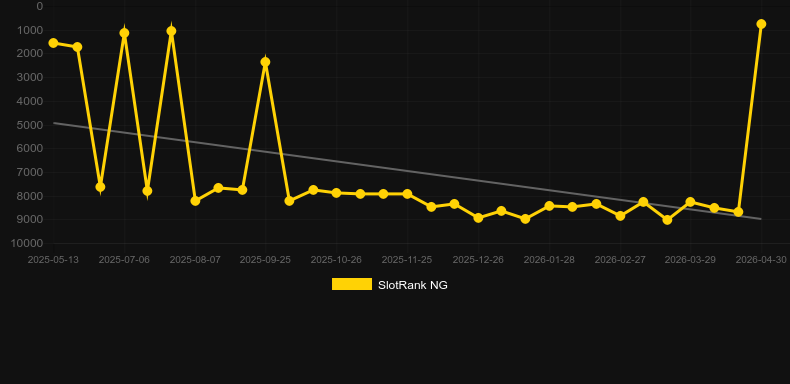Click the 2025-08-07 x-axis date label
Screen dimensions: 790x384
pyautogui.click(x=195, y=260)
